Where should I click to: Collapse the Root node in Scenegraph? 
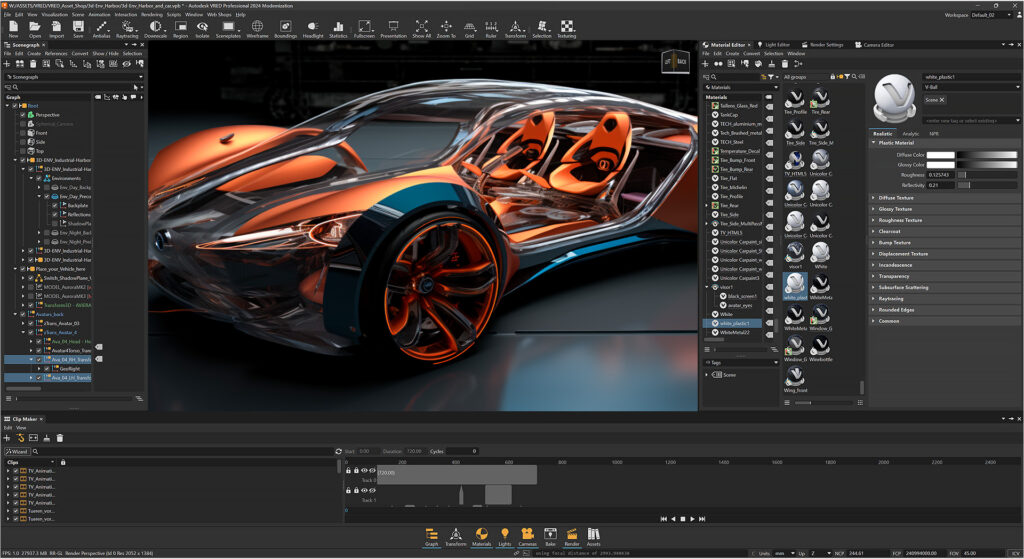point(8,106)
